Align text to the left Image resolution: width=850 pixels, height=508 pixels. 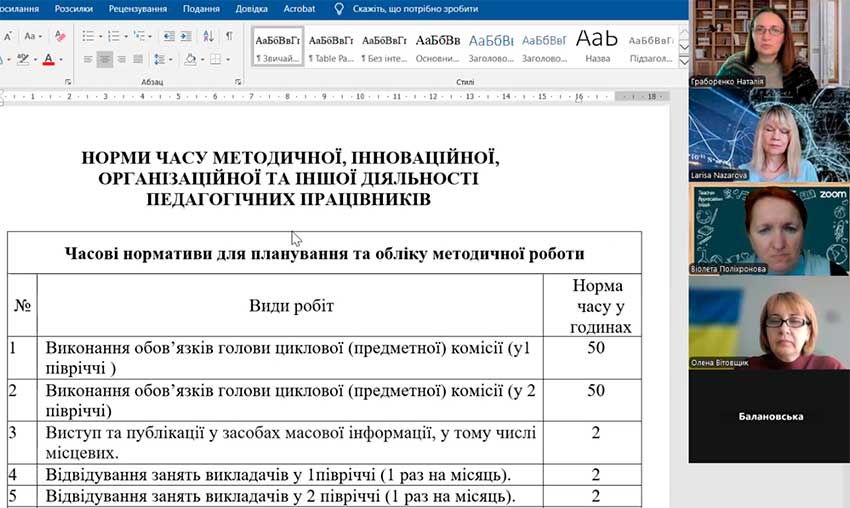(87, 59)
